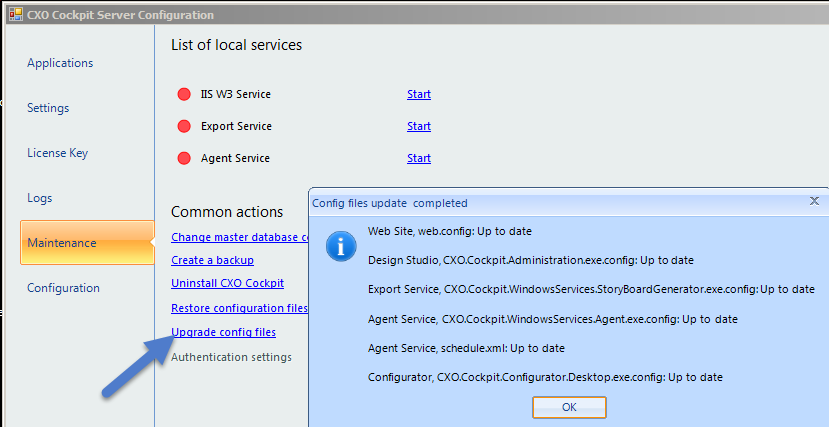
Task: Open the Applications section in sidebar
Action: pyautogui.click(x=60, y=63)
